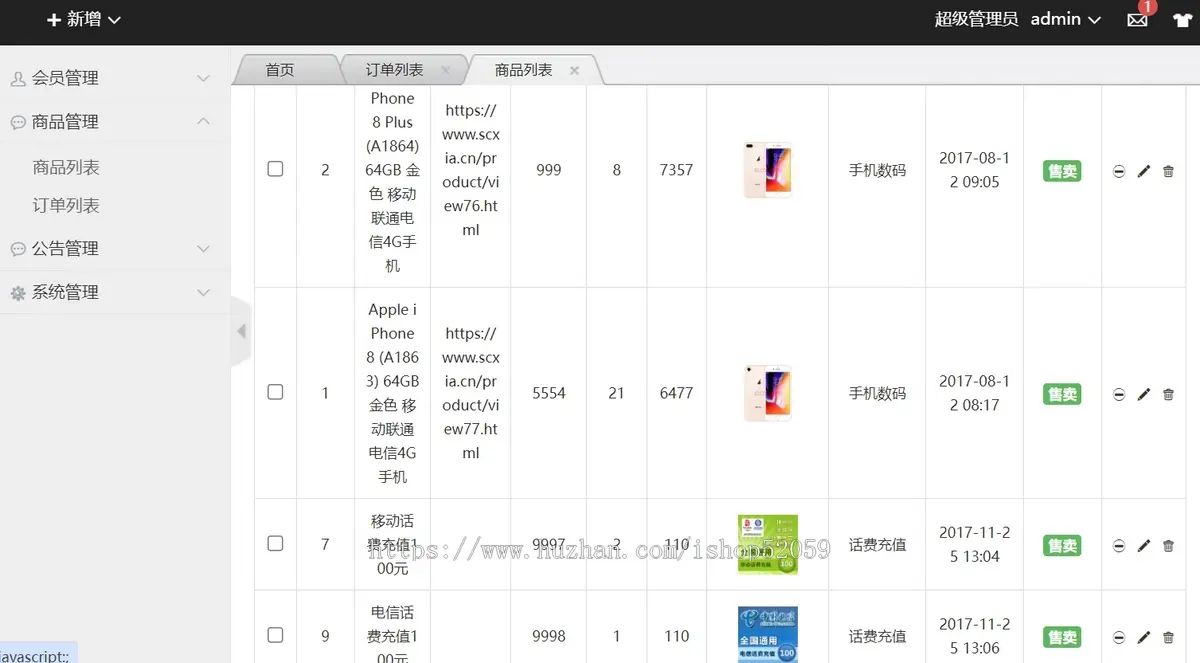The image size is (1200, 663).
Task: Expand the 会员管理 sidebar menu
Action: point(110,78)
